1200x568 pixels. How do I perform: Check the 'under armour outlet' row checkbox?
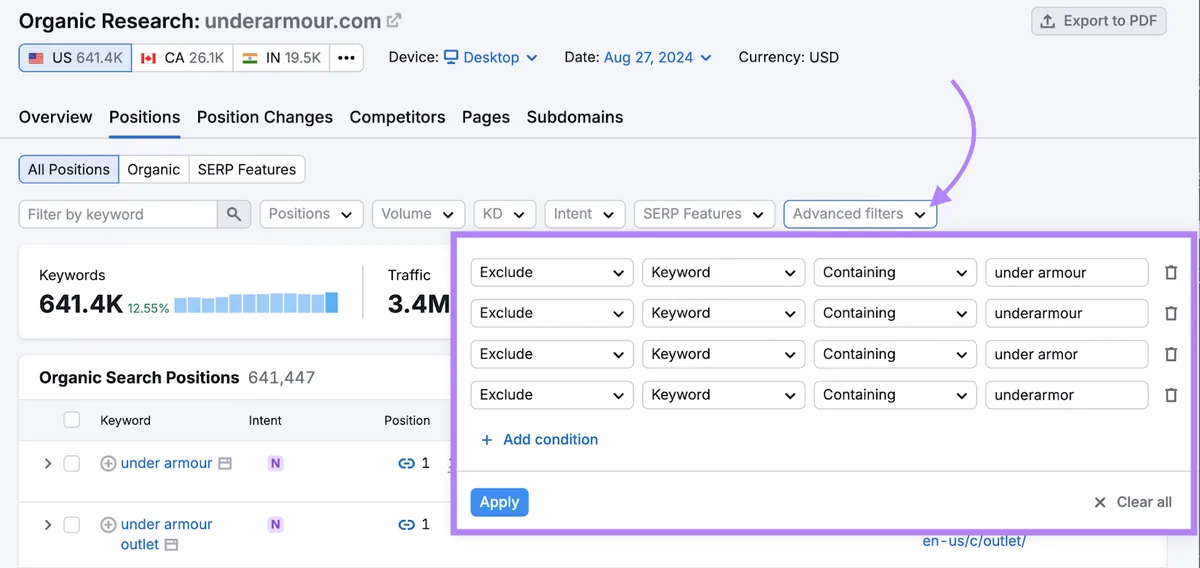tap(71, 524)
